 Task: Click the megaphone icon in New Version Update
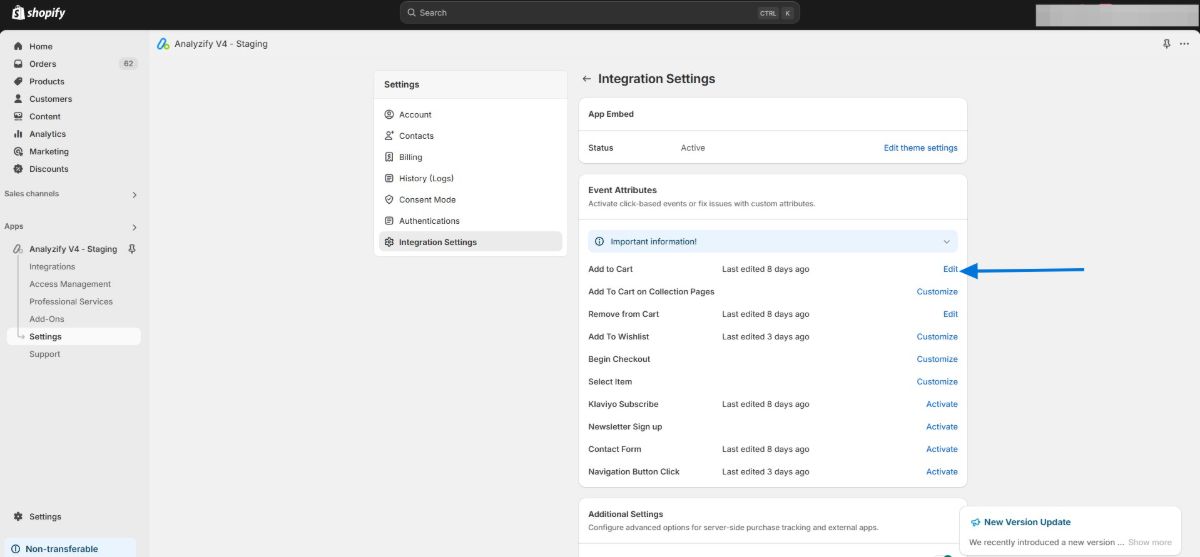pyautogui.click(x=975, y=522)
